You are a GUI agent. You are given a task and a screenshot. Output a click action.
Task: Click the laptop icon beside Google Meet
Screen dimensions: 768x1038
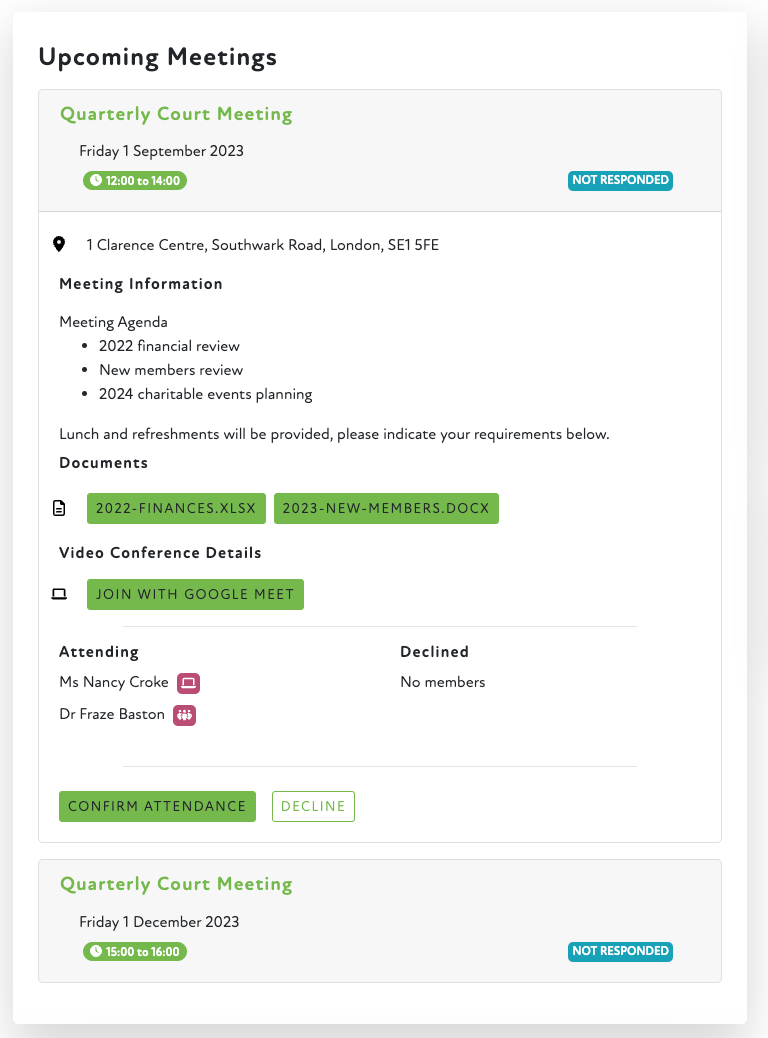pyautogui.click(x=59, y=594)
